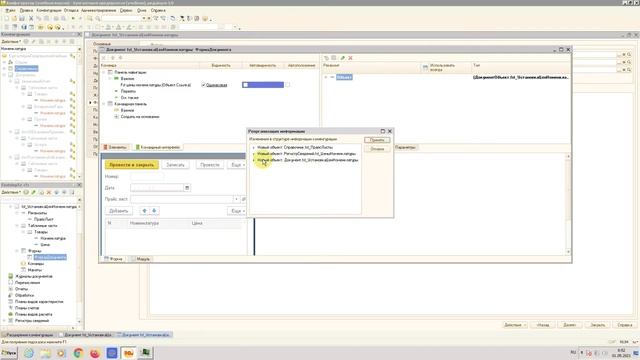This screenshot has height=360, width=640.
Task: Expand the Справочник.hl_ПрайсЛисты entry in the dialog
Action: tap(254, 147)
